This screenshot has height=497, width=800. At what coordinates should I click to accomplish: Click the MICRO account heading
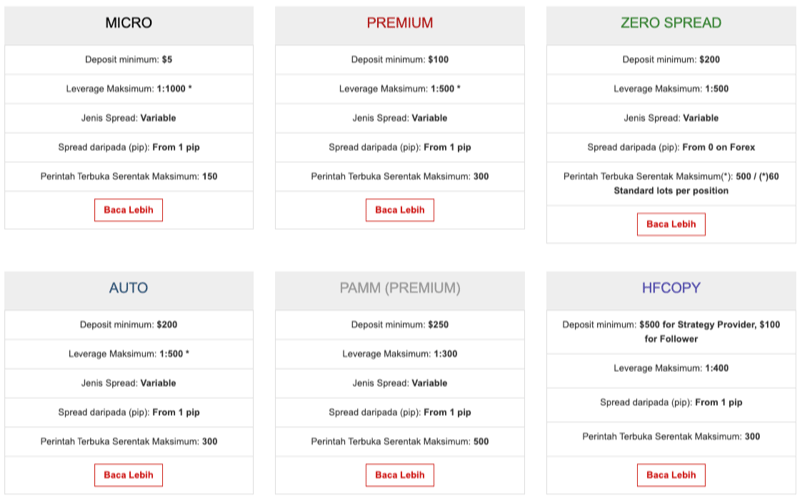click(128, 23)
